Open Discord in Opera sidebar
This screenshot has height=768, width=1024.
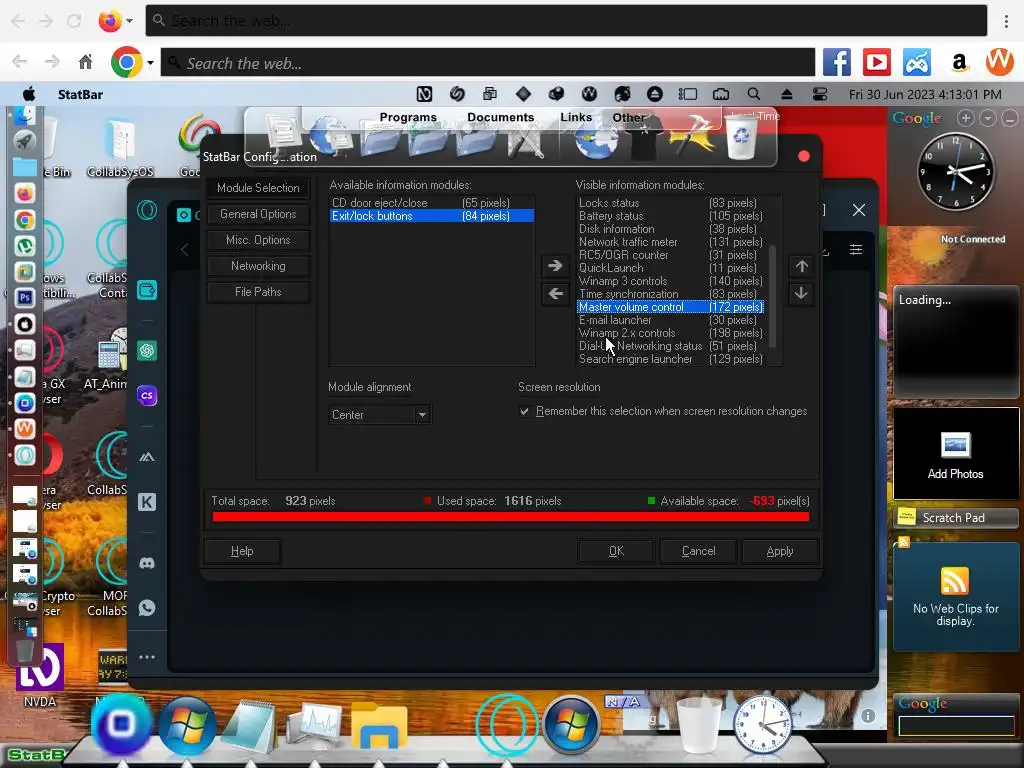tap(147, 563)
